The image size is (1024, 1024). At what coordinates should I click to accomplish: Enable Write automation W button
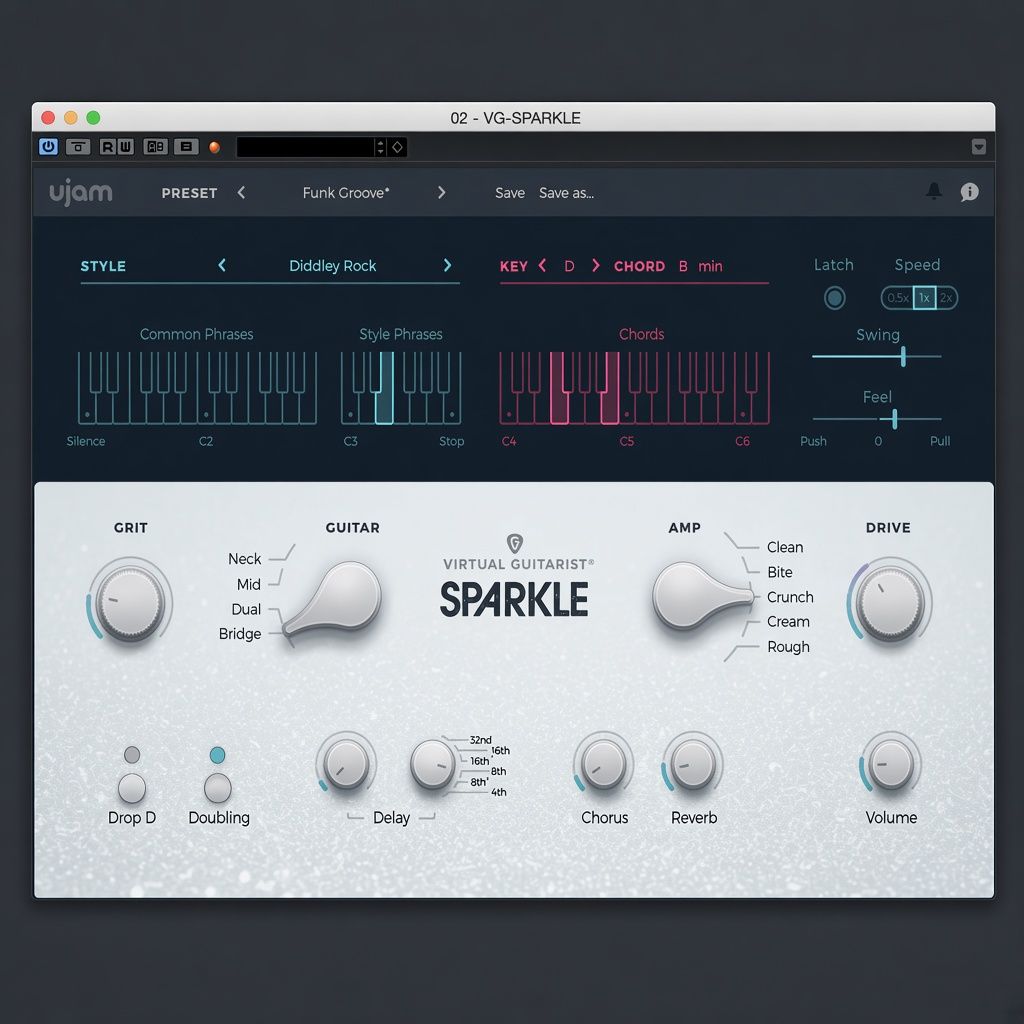(125, 147)
